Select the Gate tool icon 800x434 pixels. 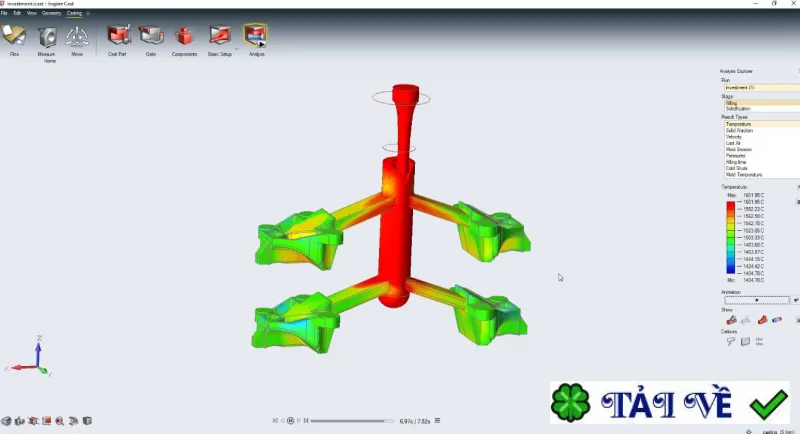[151, 36]
